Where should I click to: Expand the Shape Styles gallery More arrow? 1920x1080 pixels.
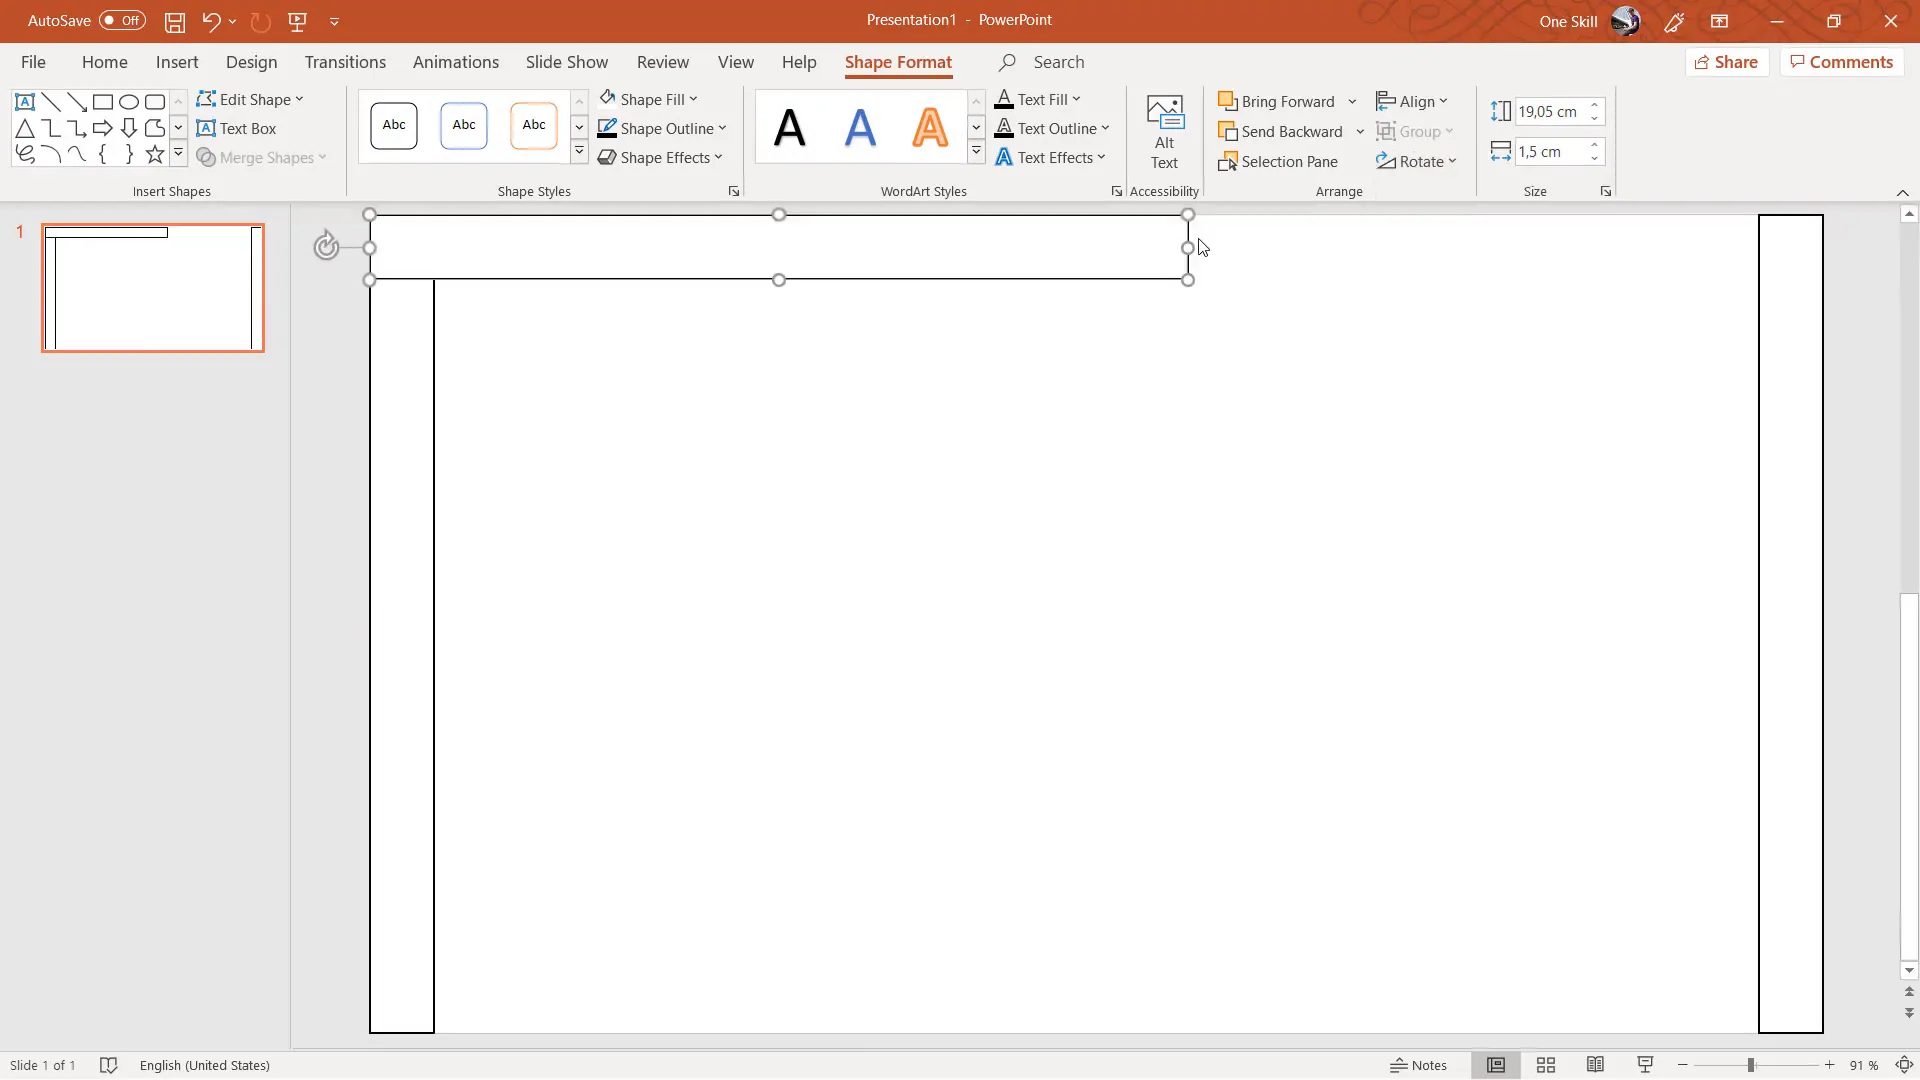579,151
